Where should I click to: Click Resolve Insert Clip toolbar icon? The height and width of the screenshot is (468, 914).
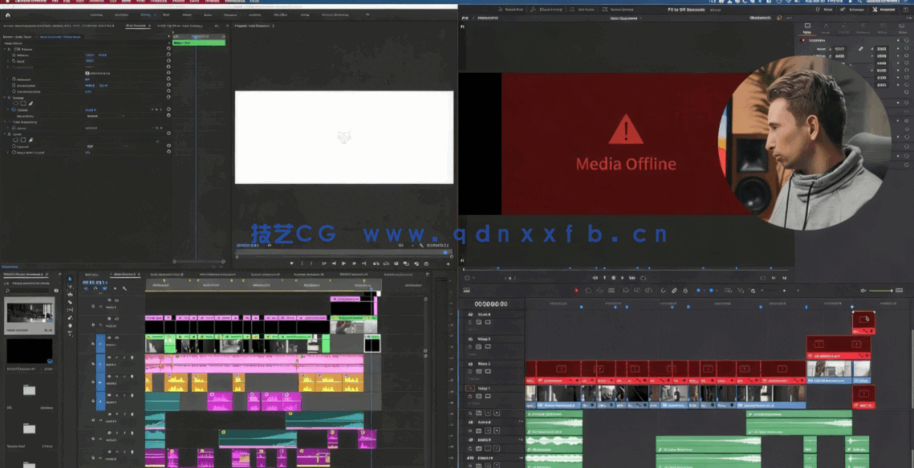(625, 290)
